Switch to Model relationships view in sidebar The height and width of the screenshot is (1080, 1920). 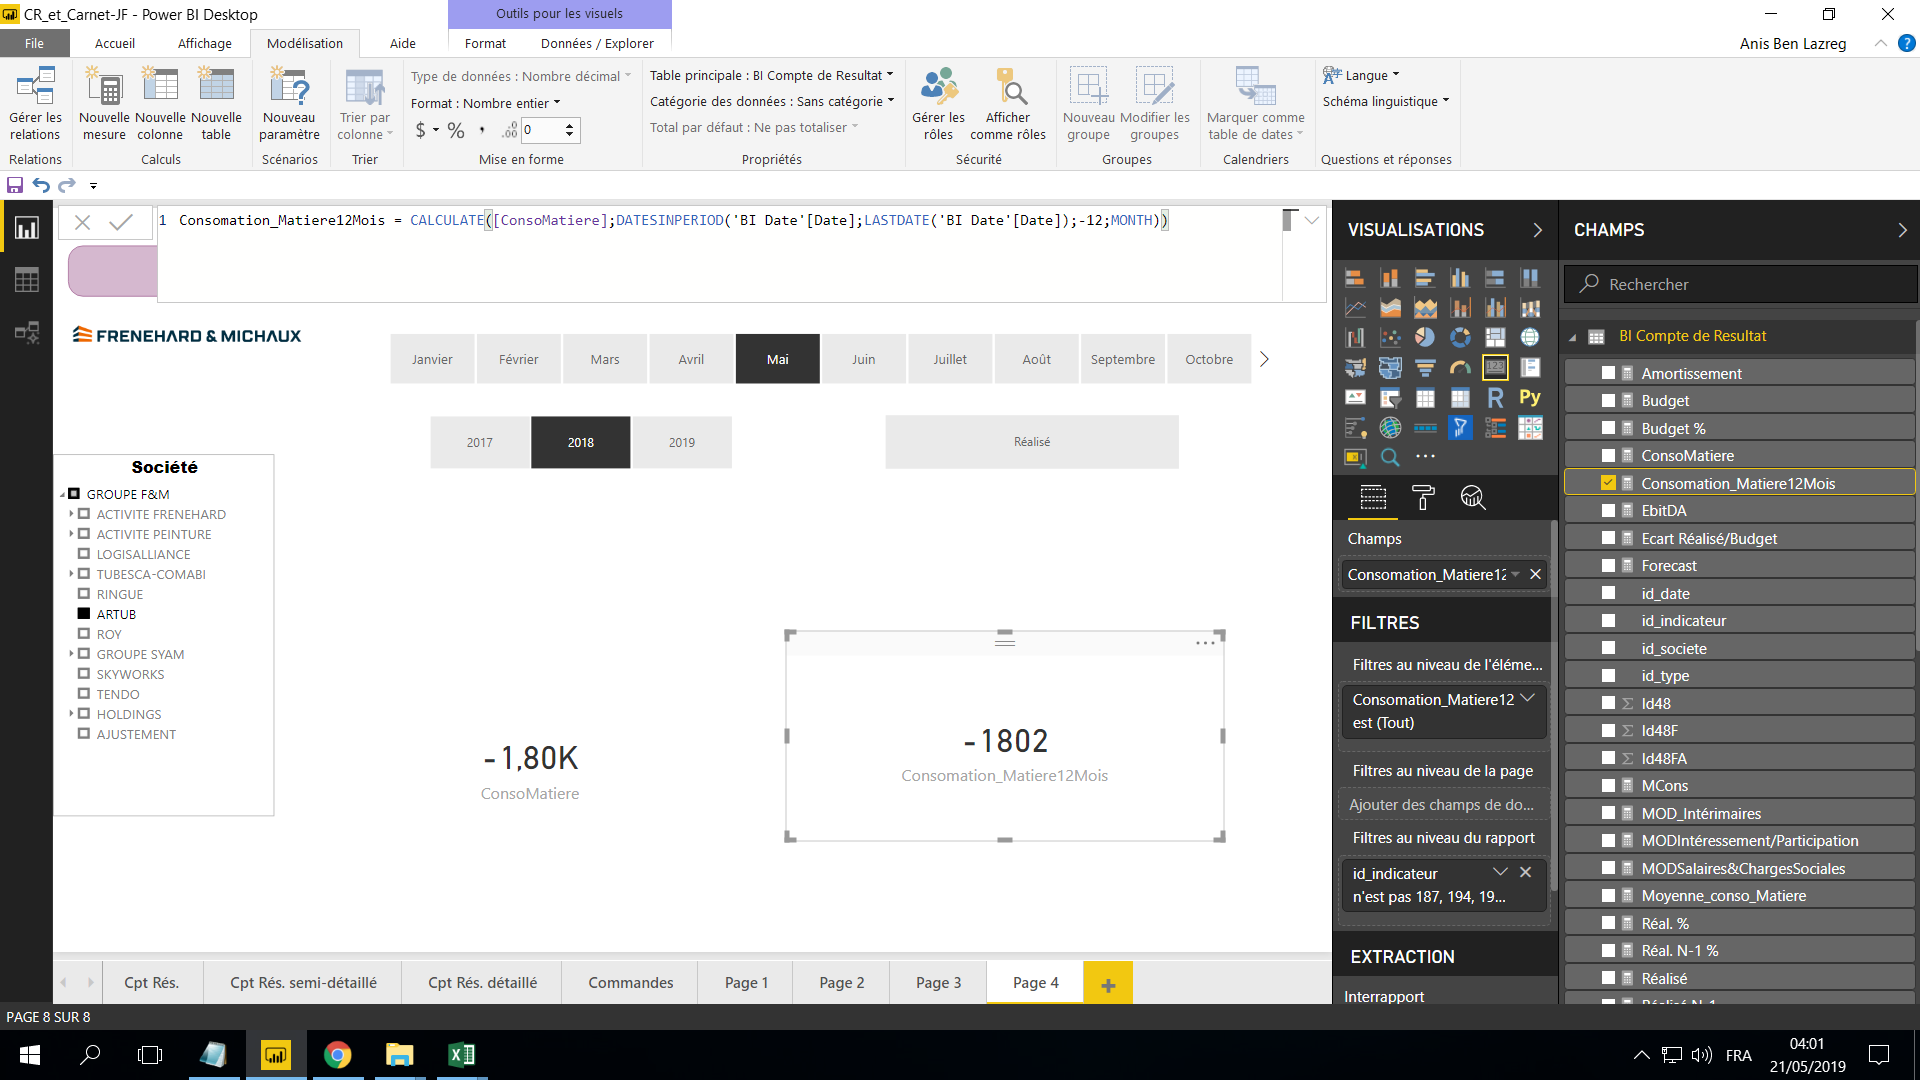click(27, 332)
